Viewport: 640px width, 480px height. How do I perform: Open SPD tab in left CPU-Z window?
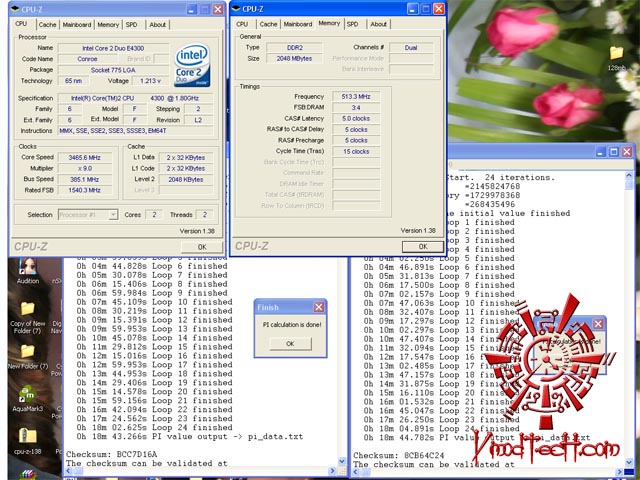tap(131, 24)
